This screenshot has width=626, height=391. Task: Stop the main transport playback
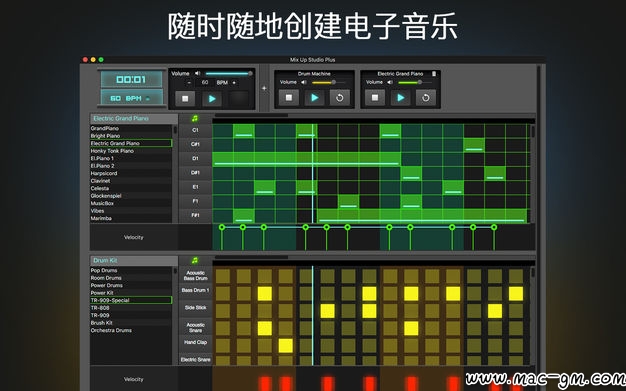185,98
